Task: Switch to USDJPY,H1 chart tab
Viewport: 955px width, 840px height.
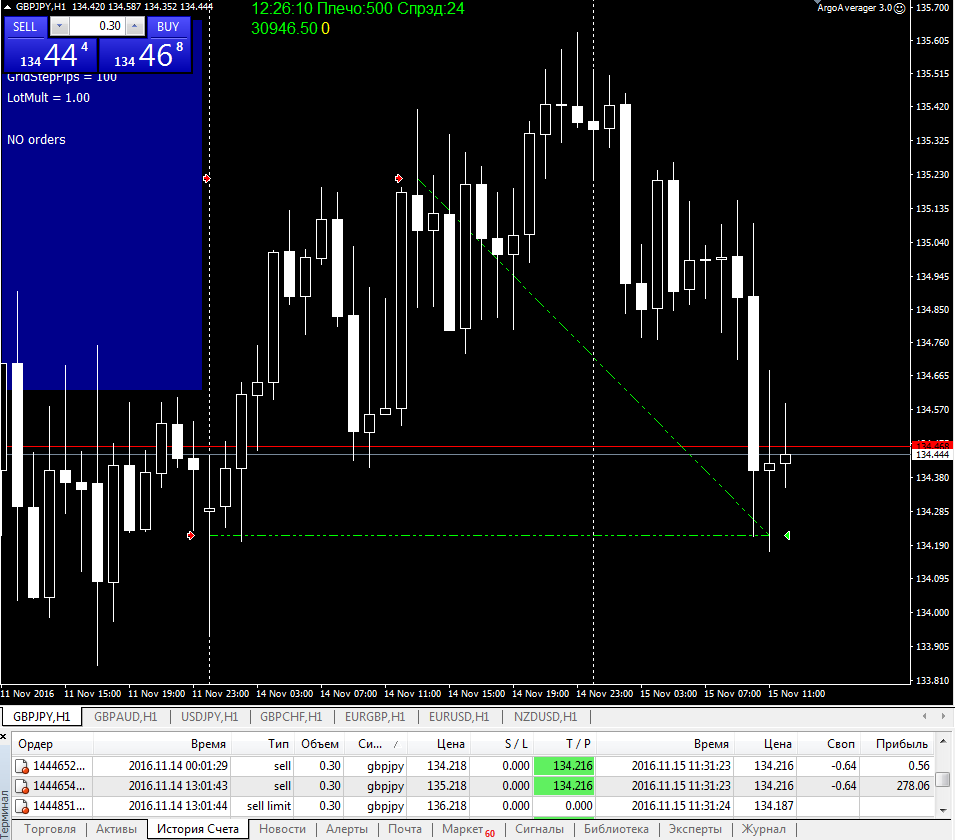Action: click(209, 717)
